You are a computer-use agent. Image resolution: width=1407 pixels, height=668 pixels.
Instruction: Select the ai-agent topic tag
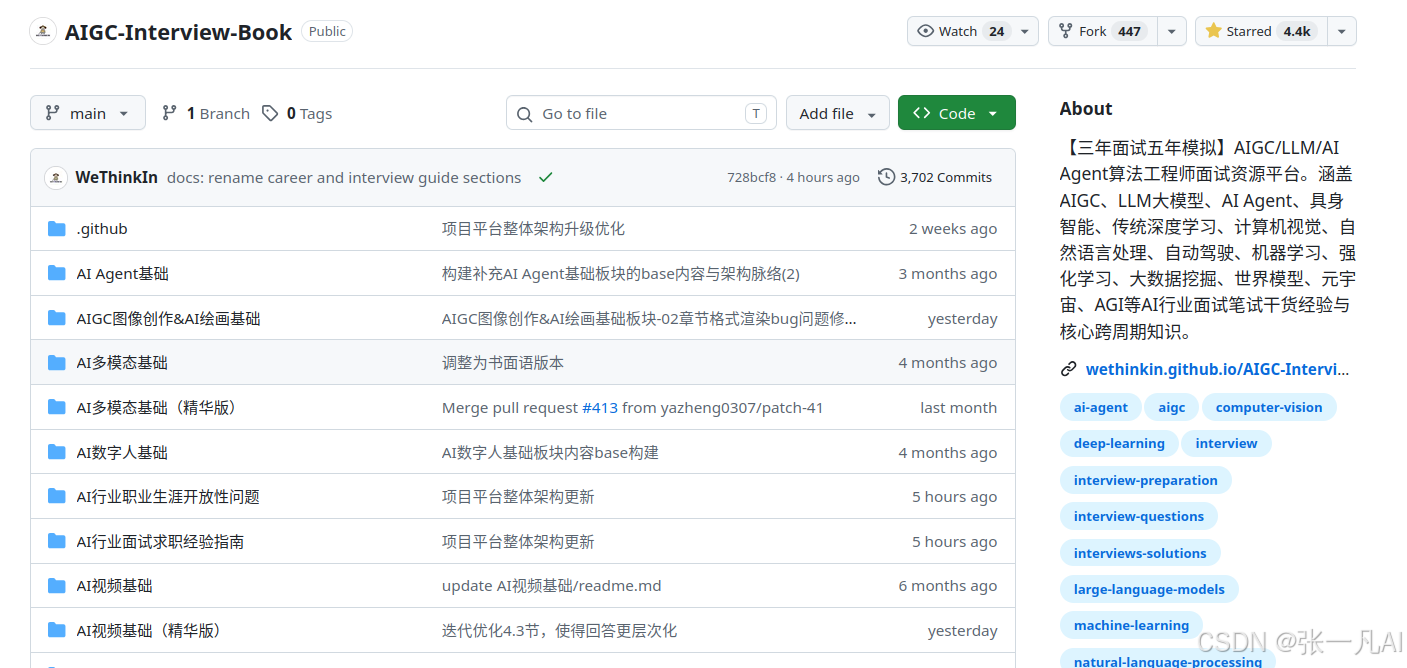click(1100, 407)
